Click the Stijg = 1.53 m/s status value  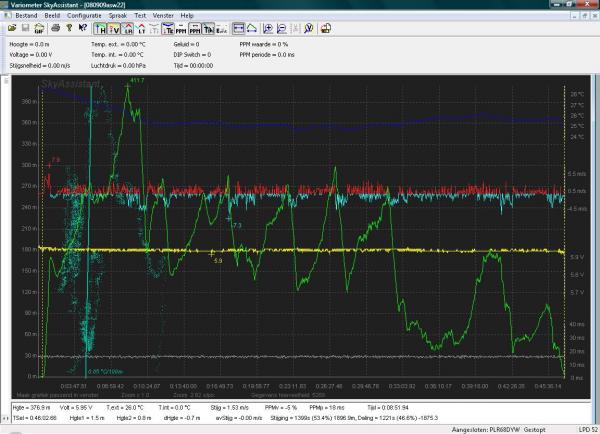point(230,408)
